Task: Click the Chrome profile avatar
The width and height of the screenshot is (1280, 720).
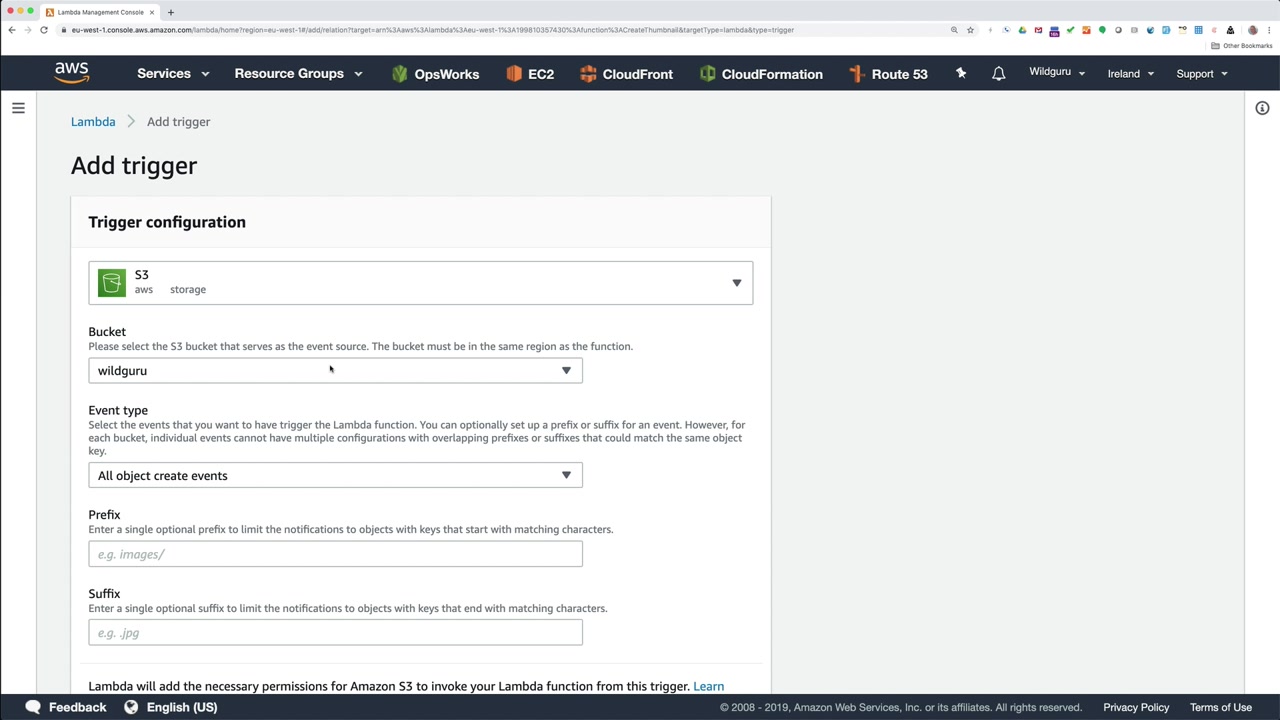Action: 1253,30
